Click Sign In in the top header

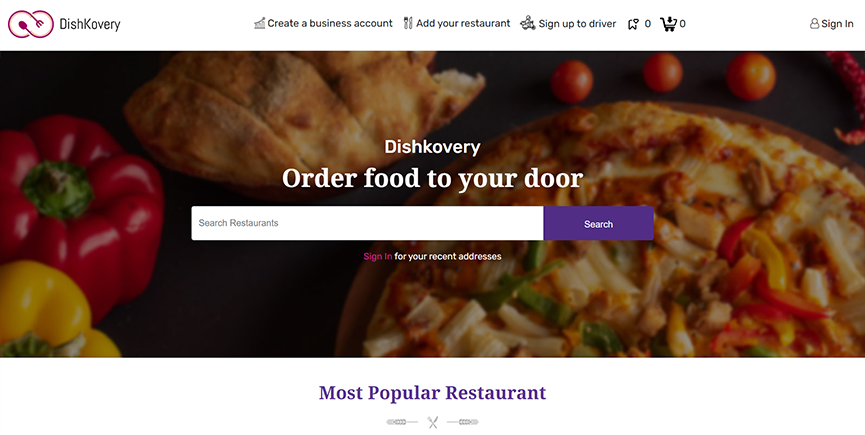[837, 24]
